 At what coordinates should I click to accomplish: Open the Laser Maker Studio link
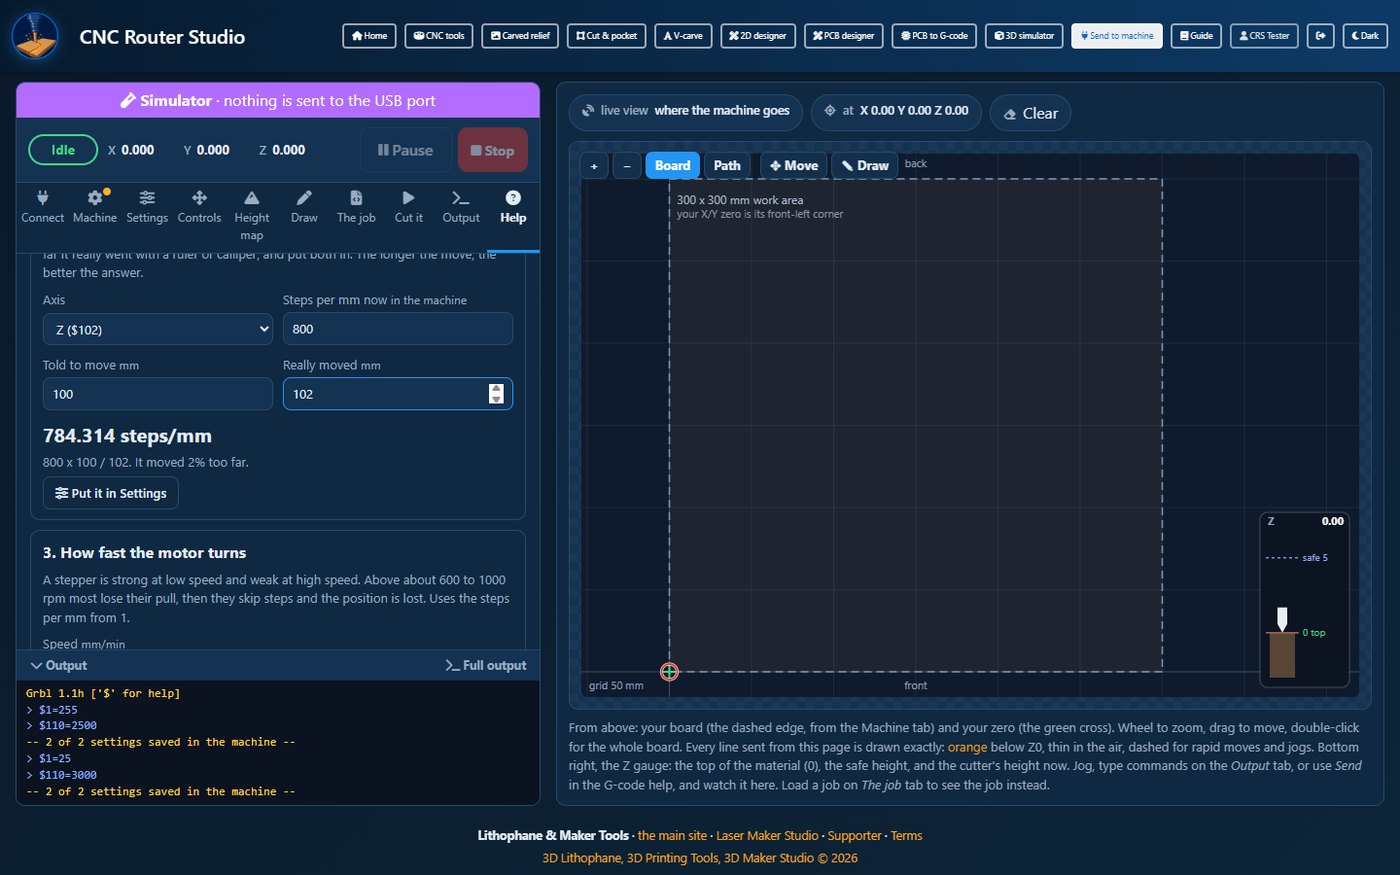pos(767,836)
